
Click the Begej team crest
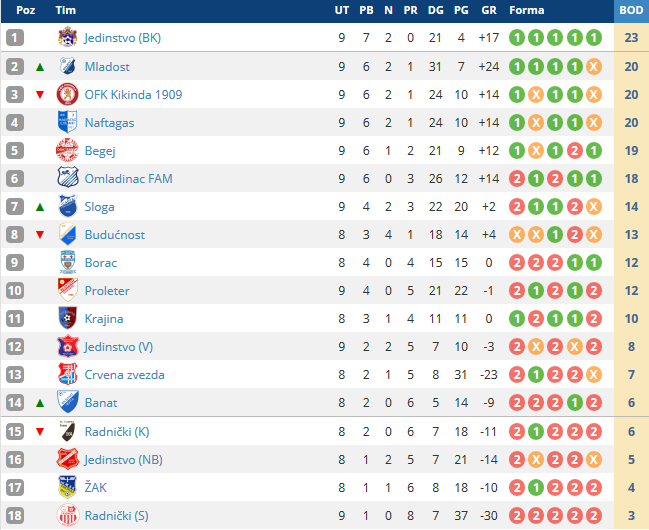click(67, 150)
